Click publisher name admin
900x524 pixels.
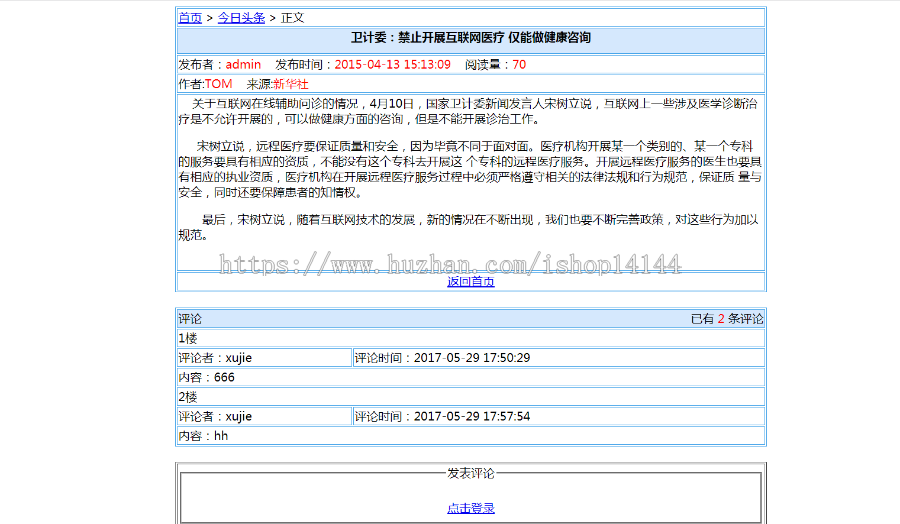coord(243,64)
